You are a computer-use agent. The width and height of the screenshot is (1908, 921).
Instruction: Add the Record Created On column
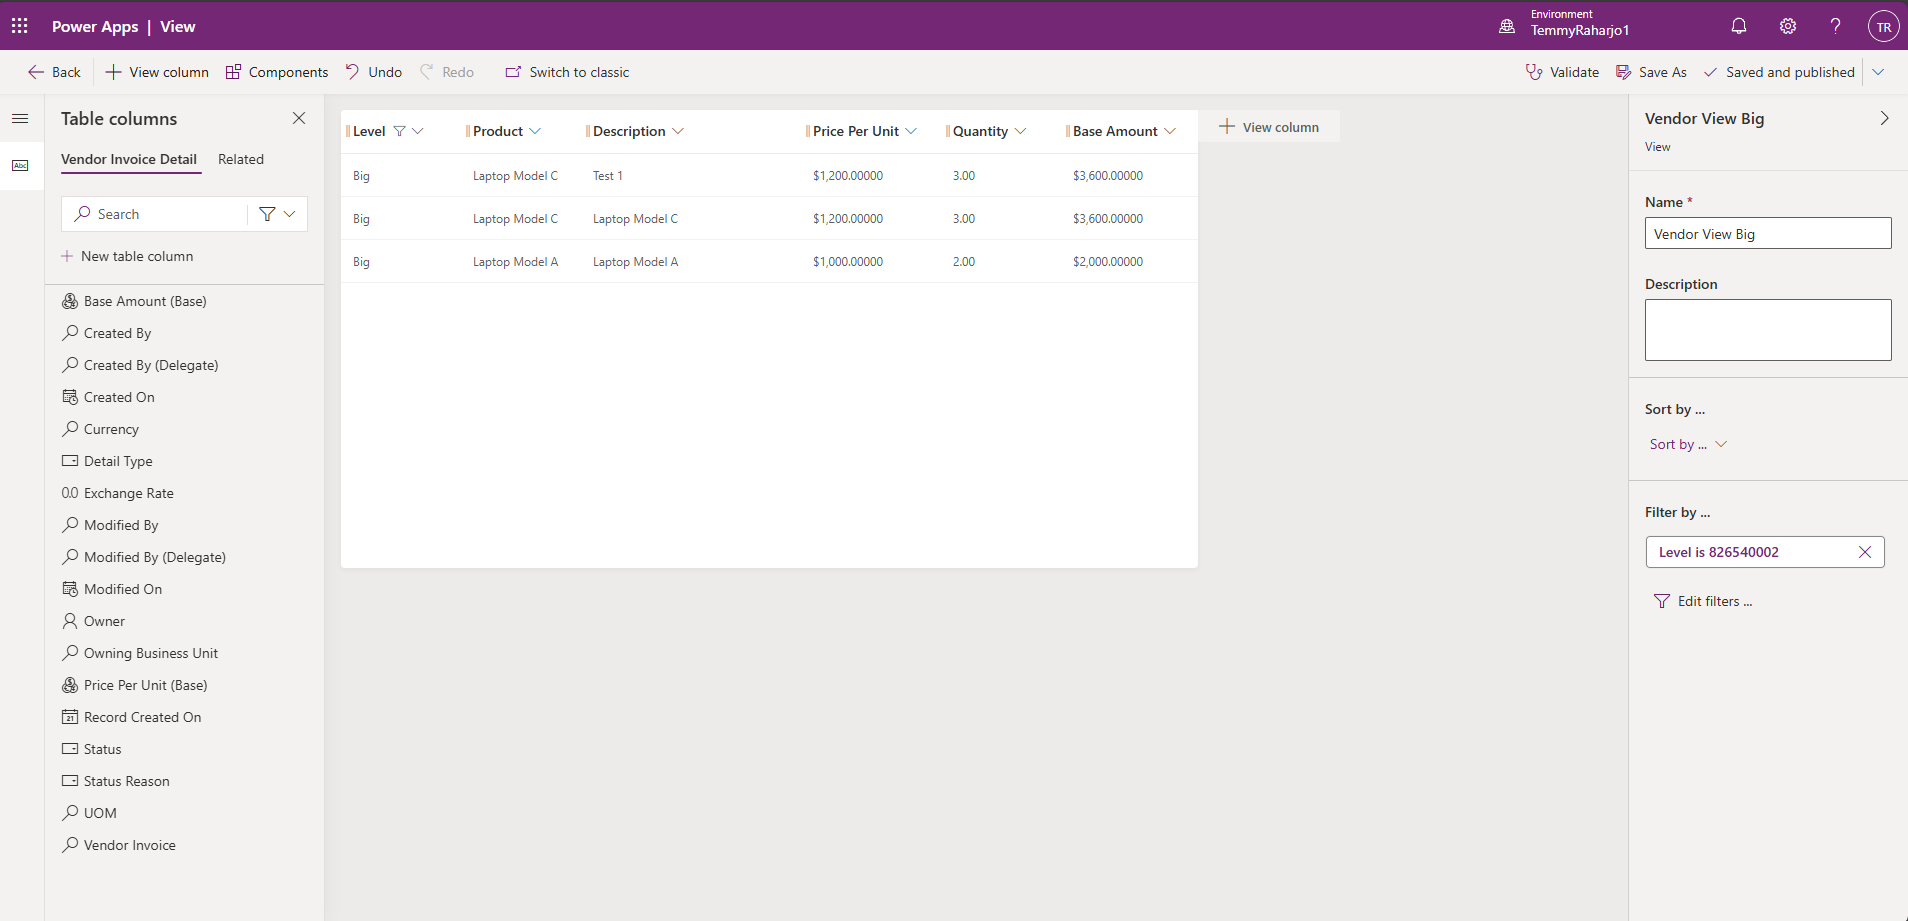point(132,717)
